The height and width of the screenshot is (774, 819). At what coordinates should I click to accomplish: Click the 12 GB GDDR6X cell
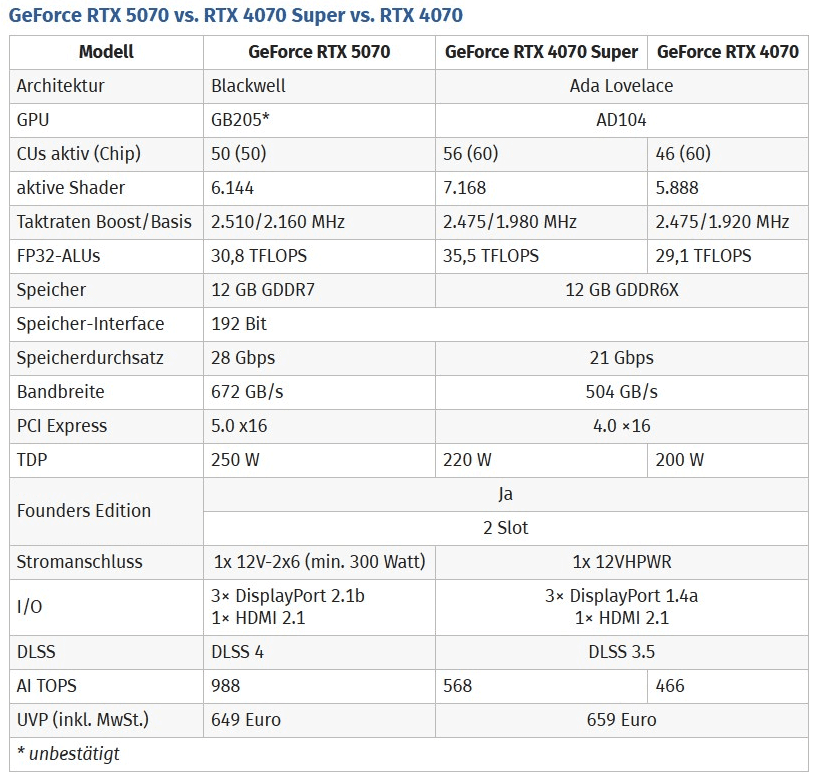[622, 289]
